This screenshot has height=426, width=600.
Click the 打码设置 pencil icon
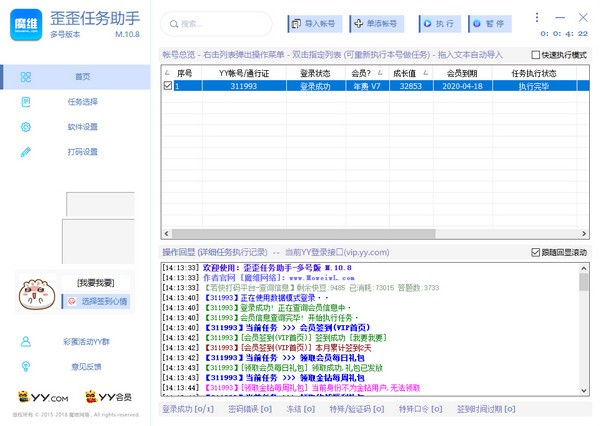click(x=26, y=152)
